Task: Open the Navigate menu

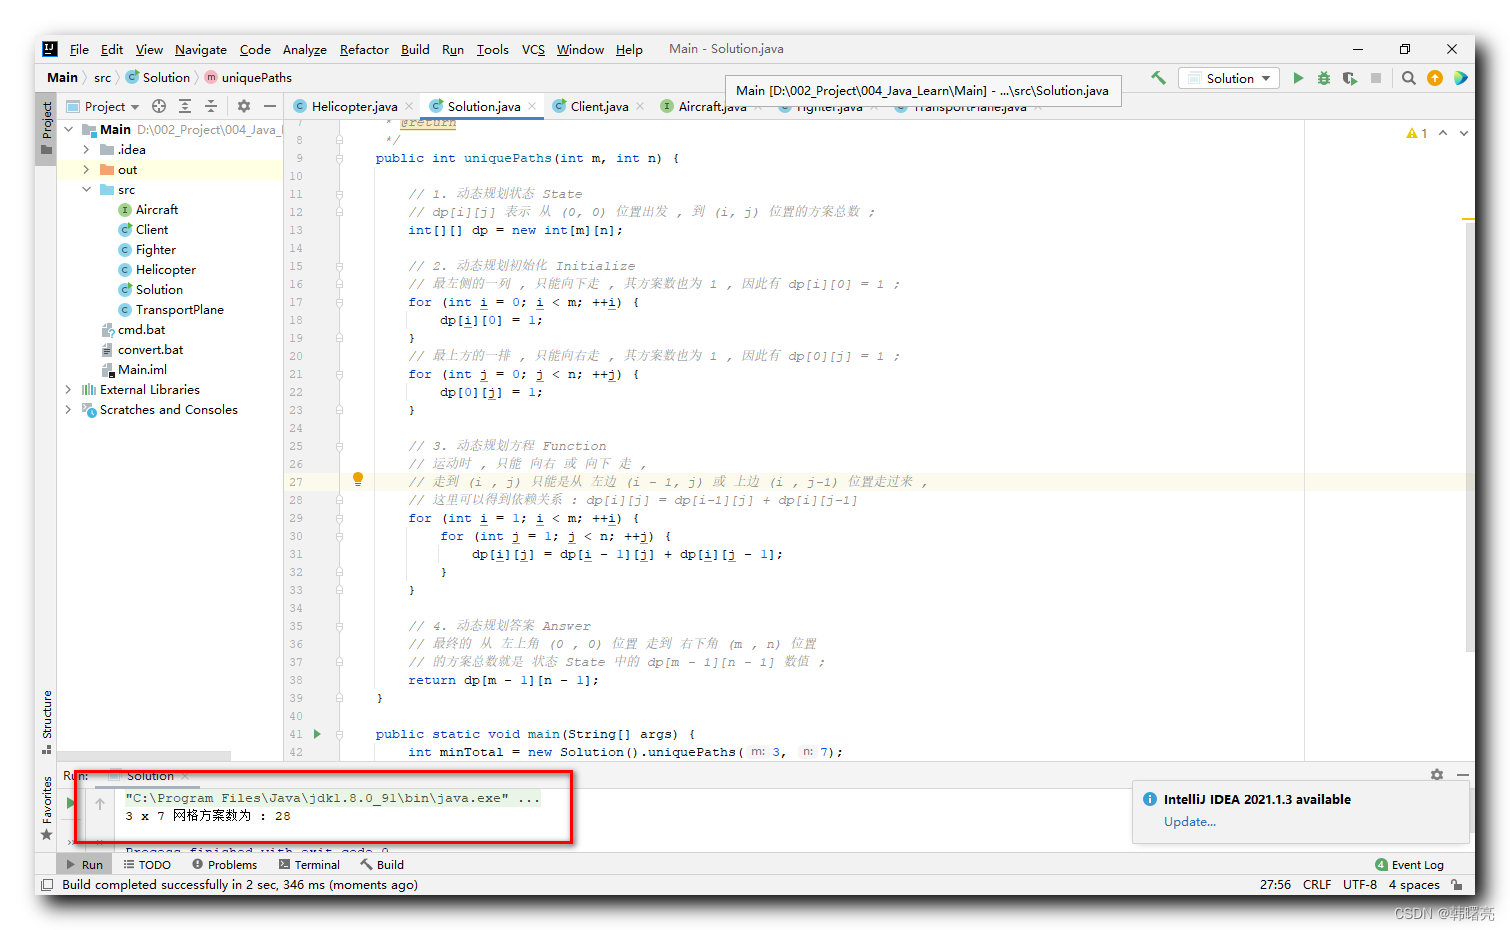Action: tap(201, 49)
